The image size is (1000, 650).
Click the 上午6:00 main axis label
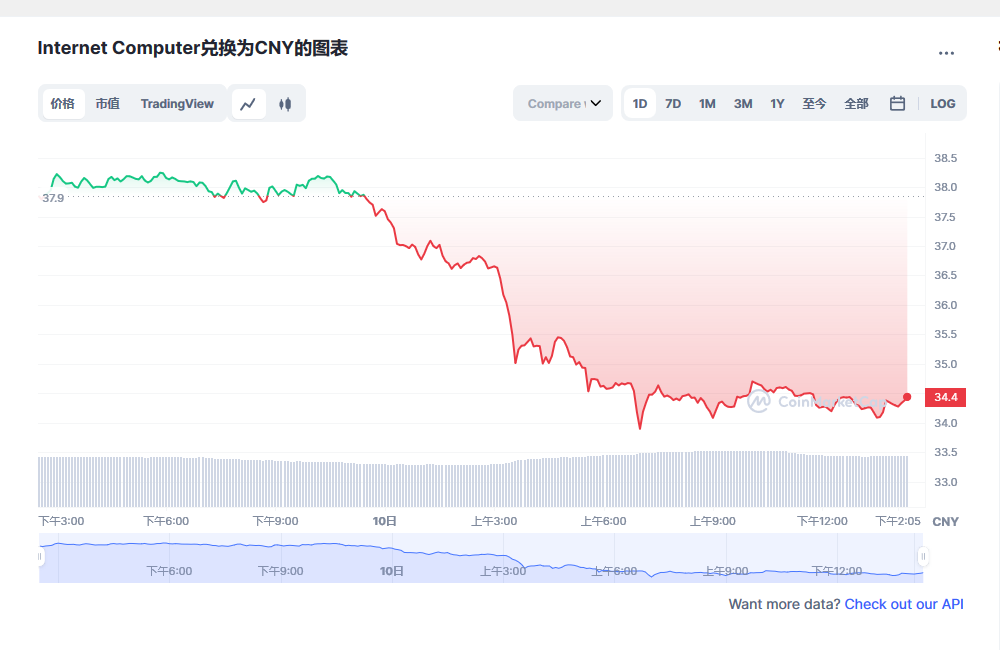point(603,521)
